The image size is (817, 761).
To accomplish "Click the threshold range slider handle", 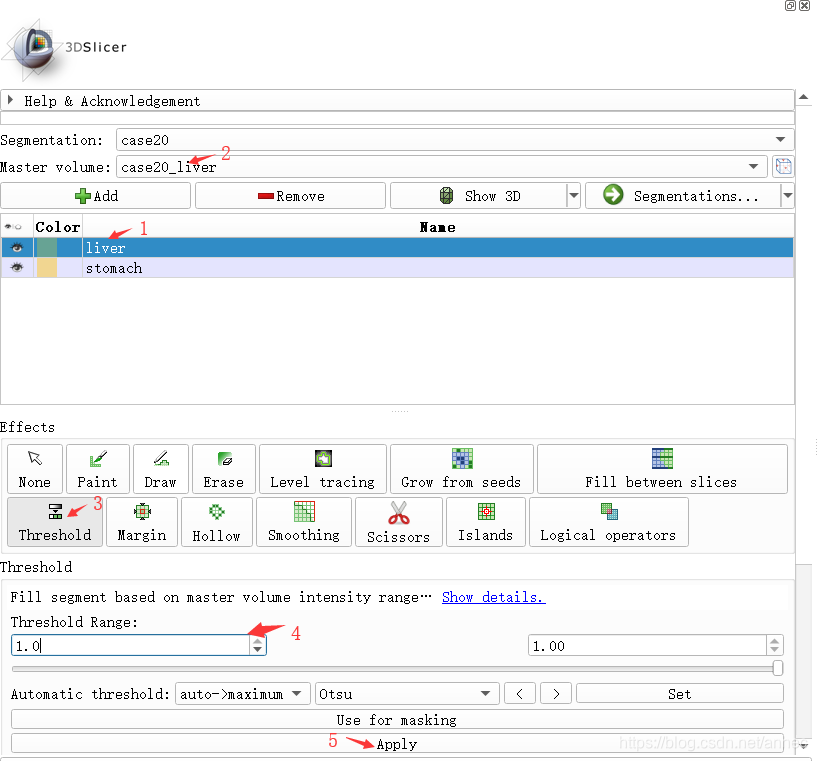I will [x=778, y=668].
